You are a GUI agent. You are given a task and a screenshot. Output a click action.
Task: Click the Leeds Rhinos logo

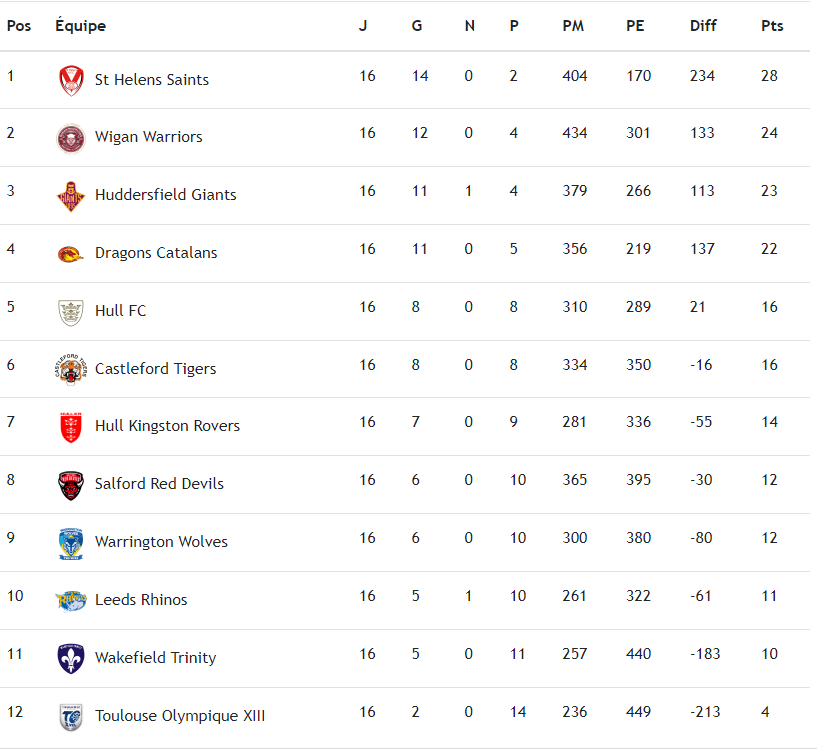(71, 600)
